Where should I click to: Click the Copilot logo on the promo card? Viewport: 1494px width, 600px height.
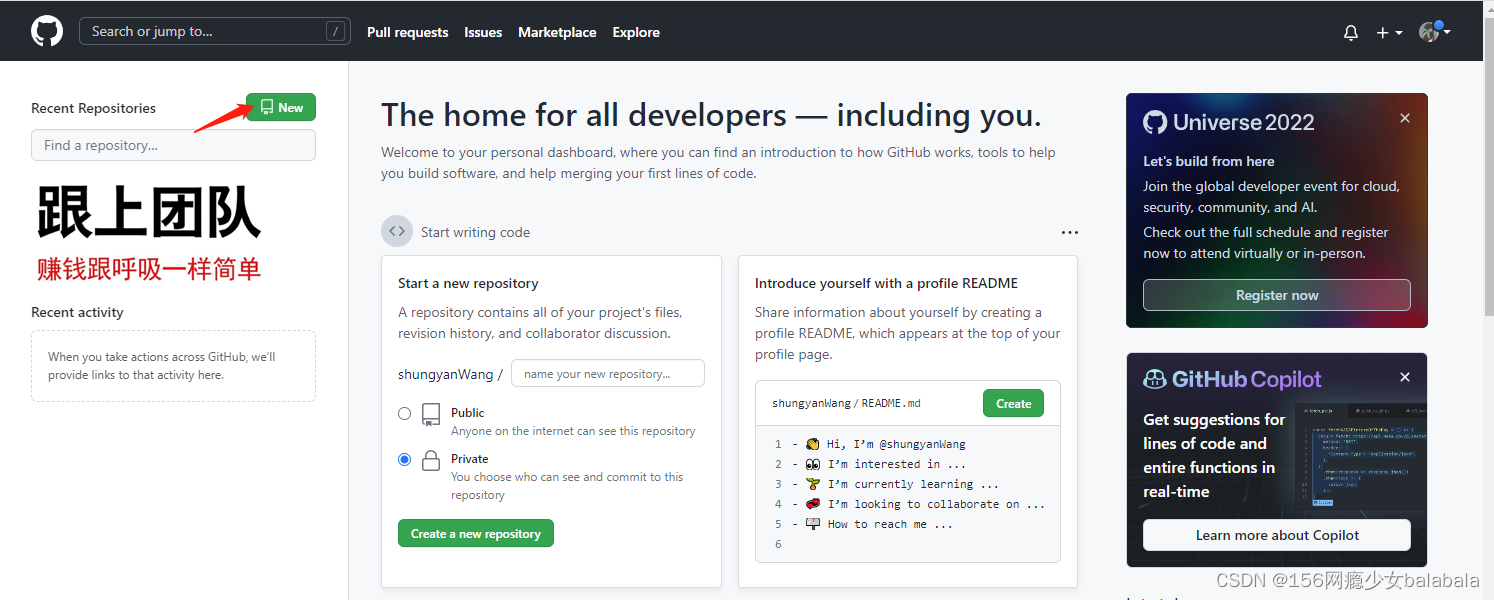click(x=1155, y=378)
